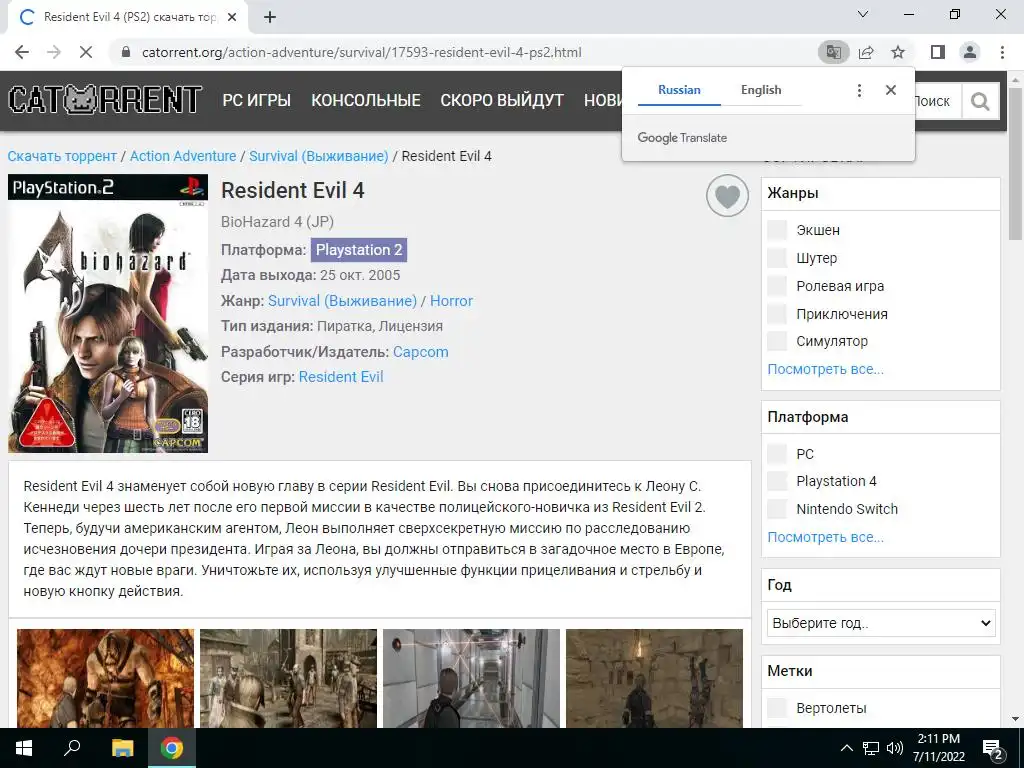Open the tab search chevron
Image resolution: width=1024 pixels, height=768 pixels.
863,14
